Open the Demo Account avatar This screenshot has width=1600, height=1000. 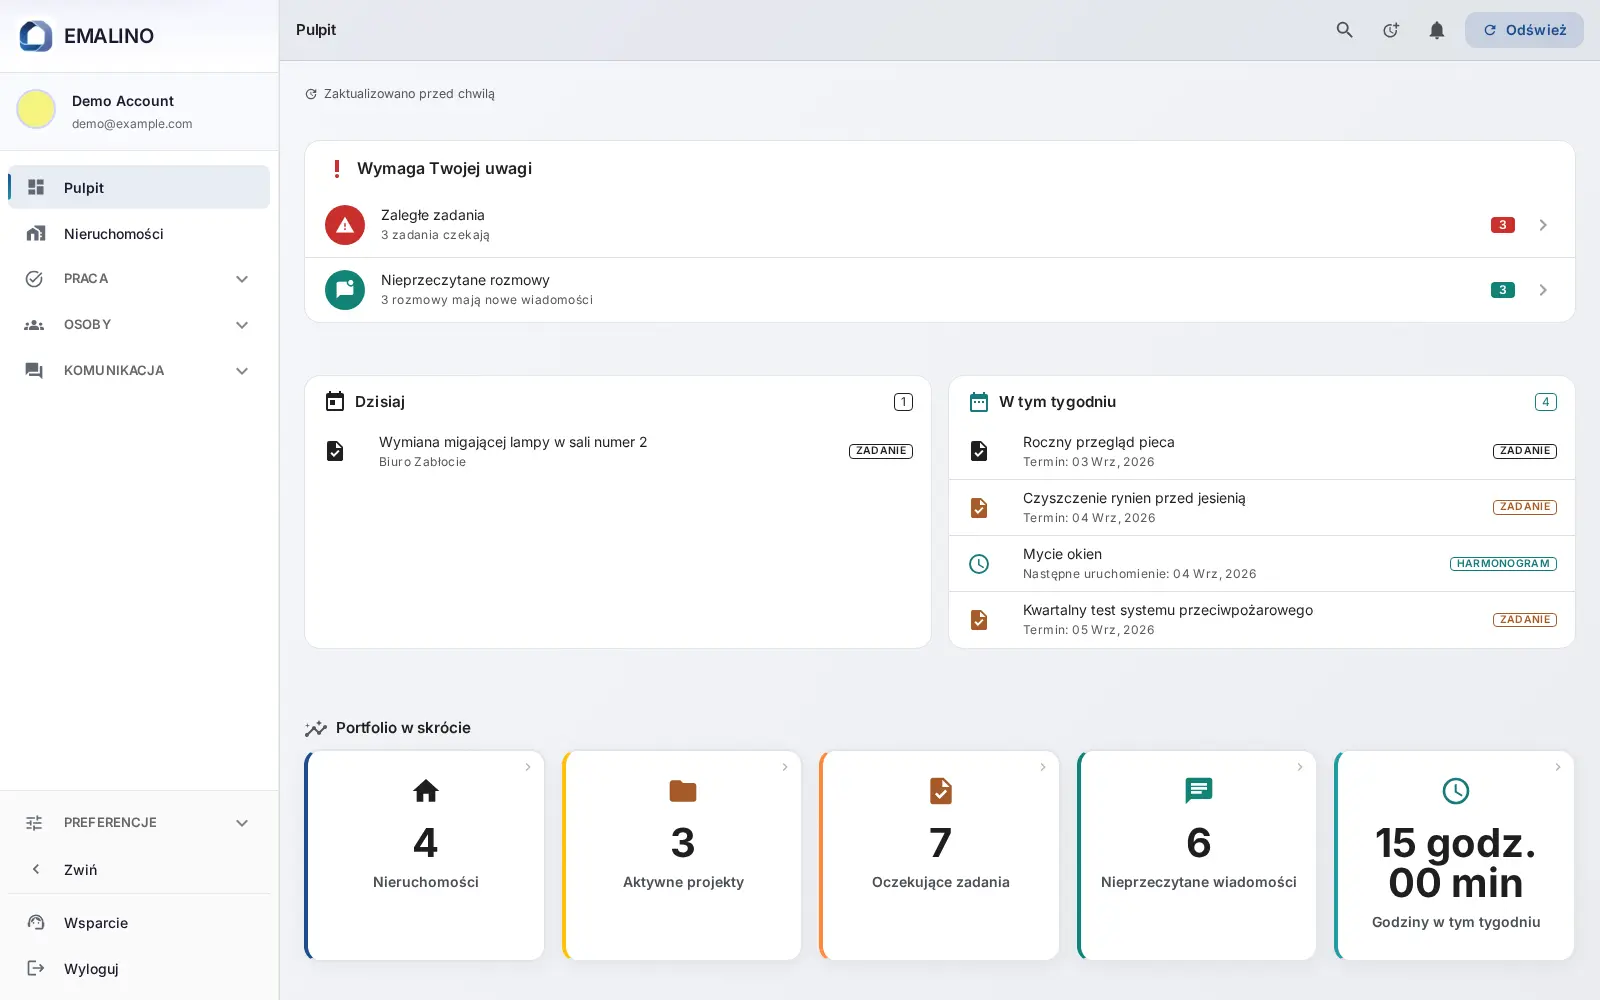pyautogui.click(x=36, y=109)
